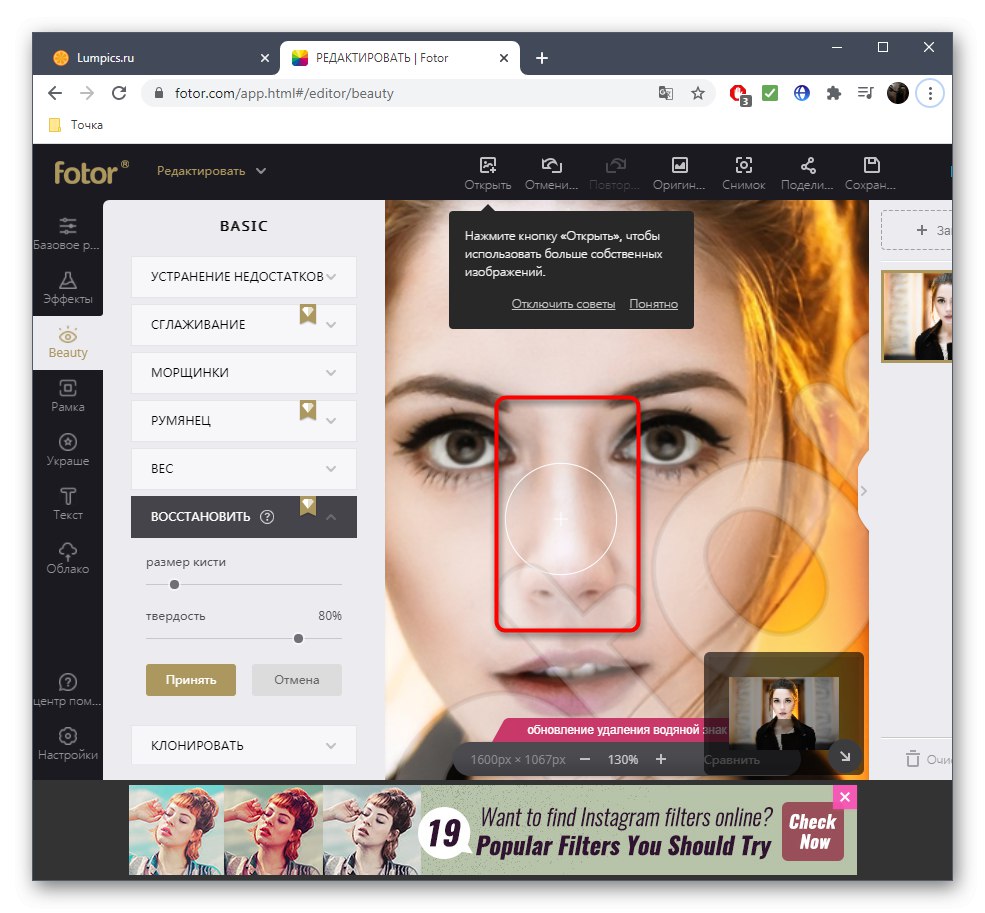Open the browser extensions puzzle icon

pos(834,94)
